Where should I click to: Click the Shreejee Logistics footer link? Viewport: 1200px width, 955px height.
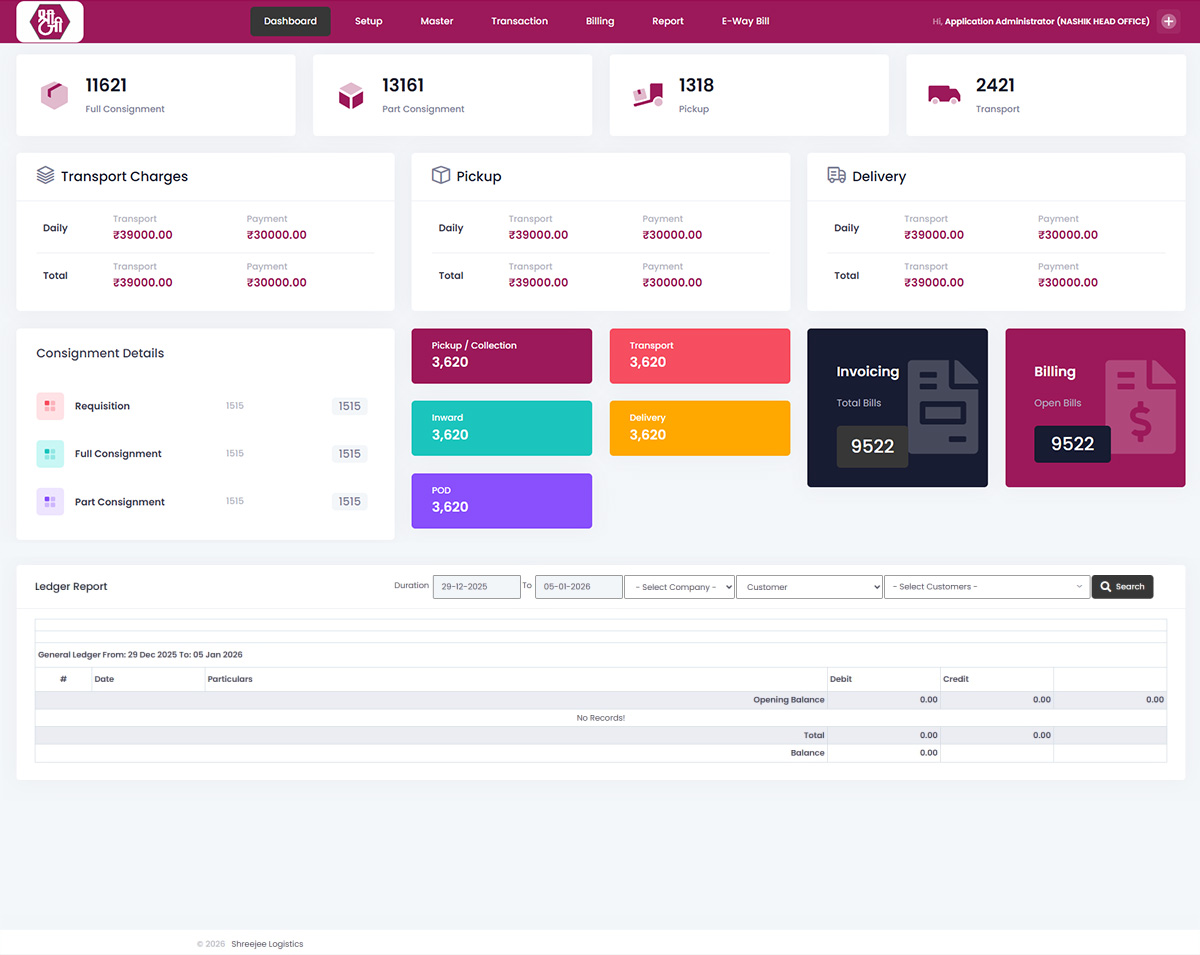point(267,943)
